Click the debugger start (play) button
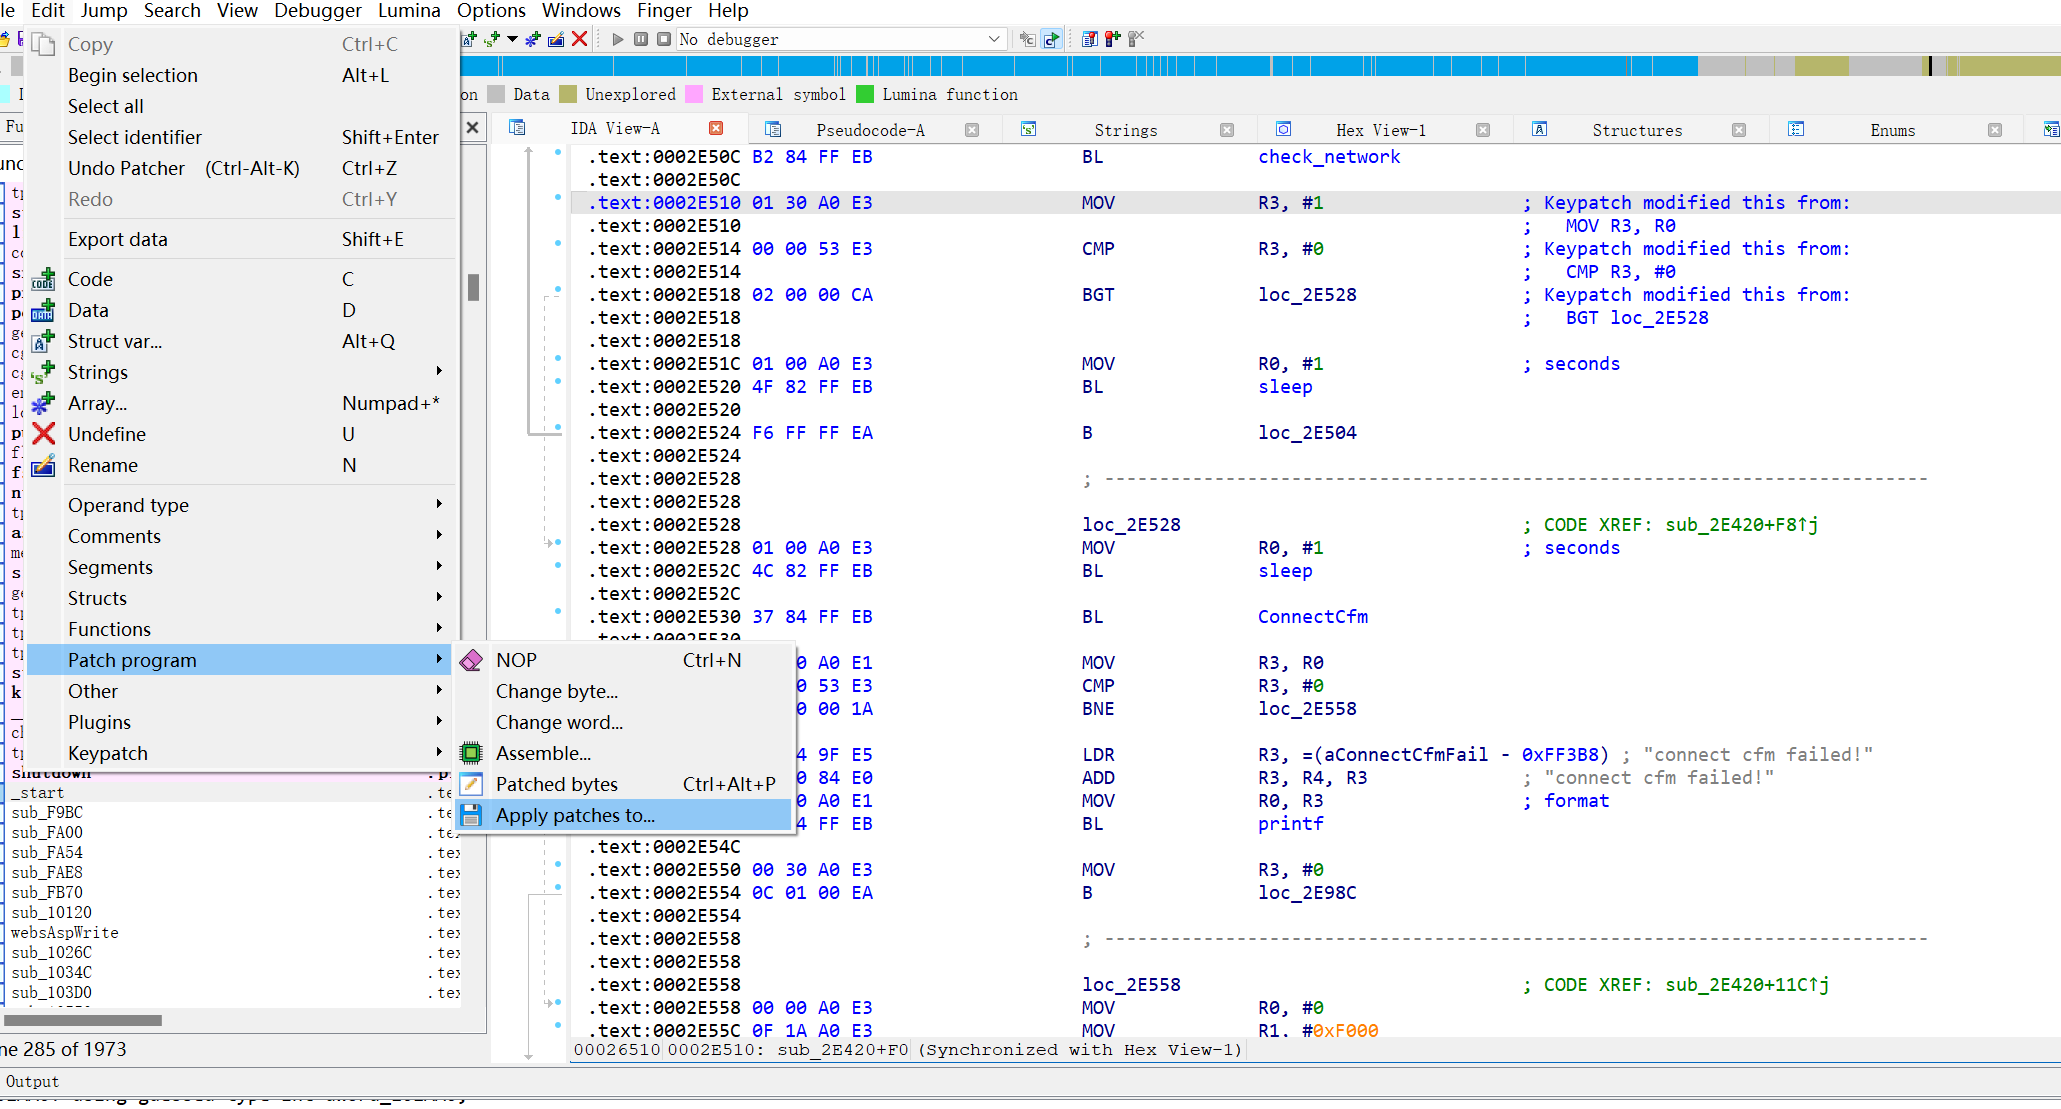 pos(618,39)
